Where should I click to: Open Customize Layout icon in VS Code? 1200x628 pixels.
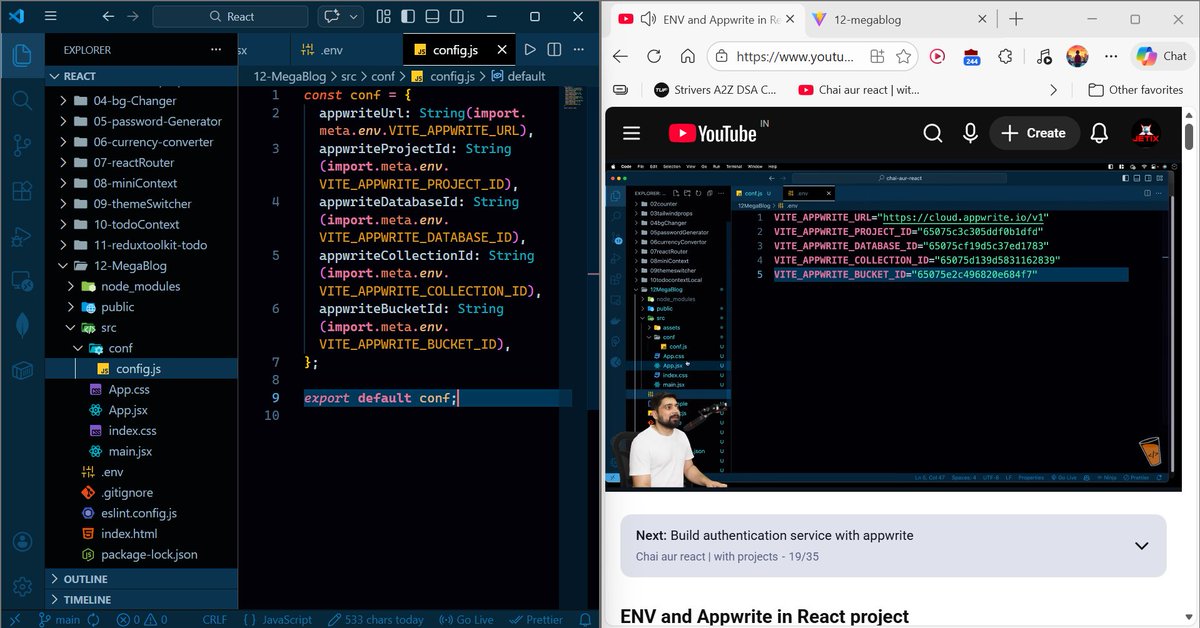tap(384, 17)
